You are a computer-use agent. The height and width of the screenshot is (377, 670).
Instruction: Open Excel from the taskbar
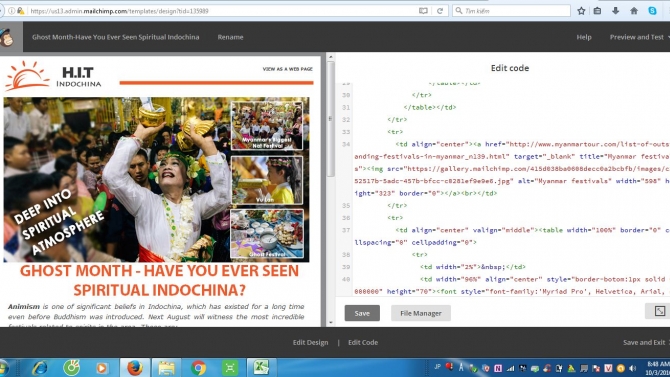coord(261,368)
